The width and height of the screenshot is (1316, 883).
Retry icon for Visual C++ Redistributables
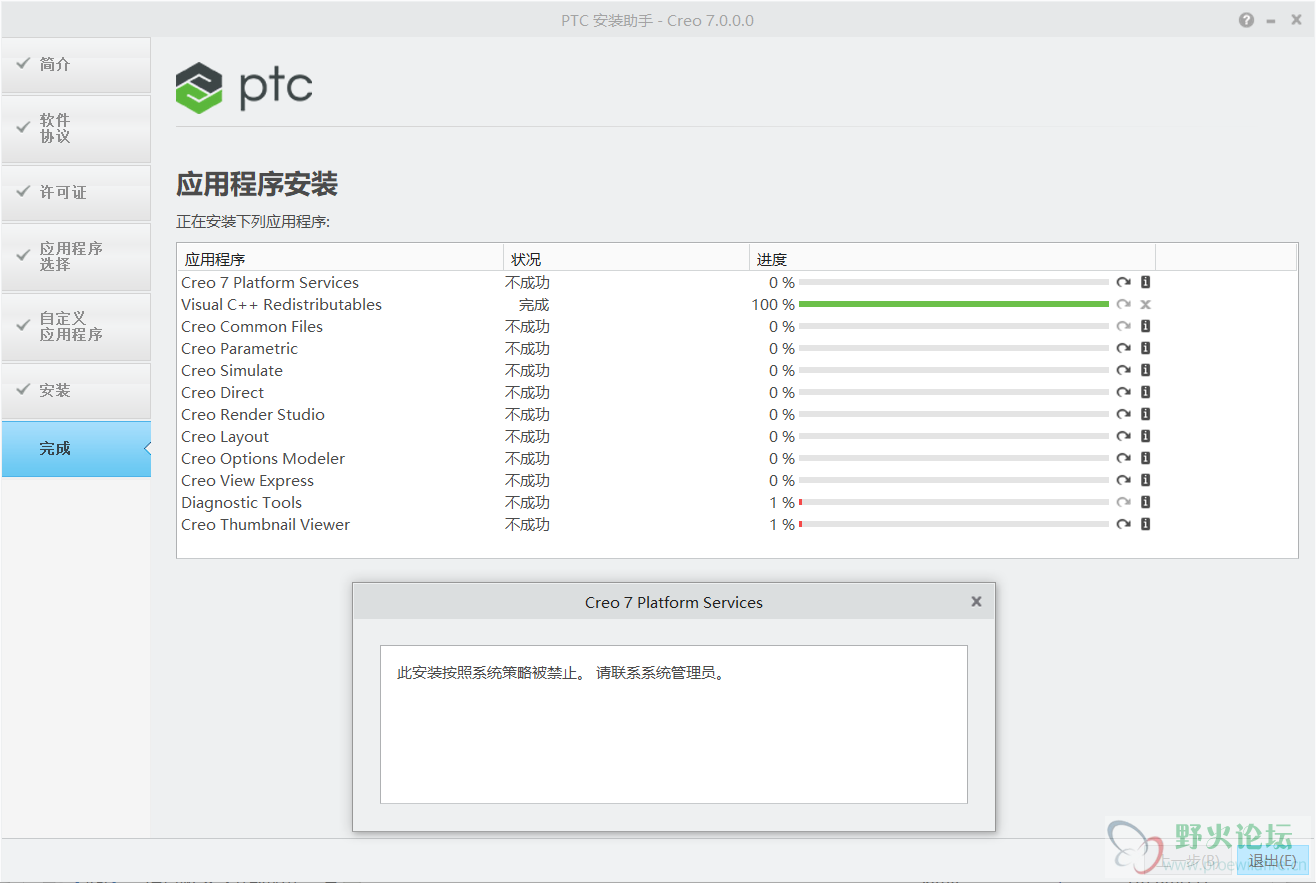click(x=1123, y=304)
